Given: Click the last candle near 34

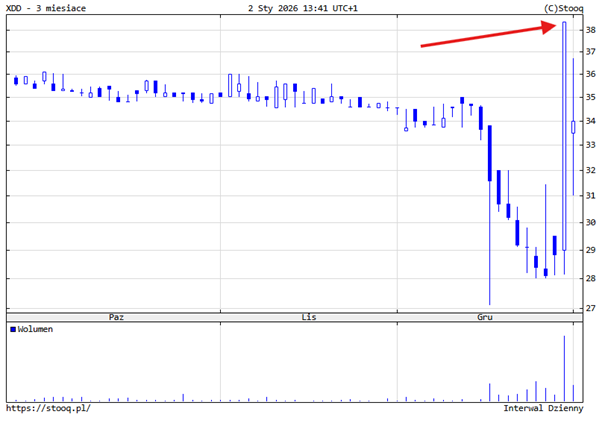Looking at the screenshot, I should point(573,126).
